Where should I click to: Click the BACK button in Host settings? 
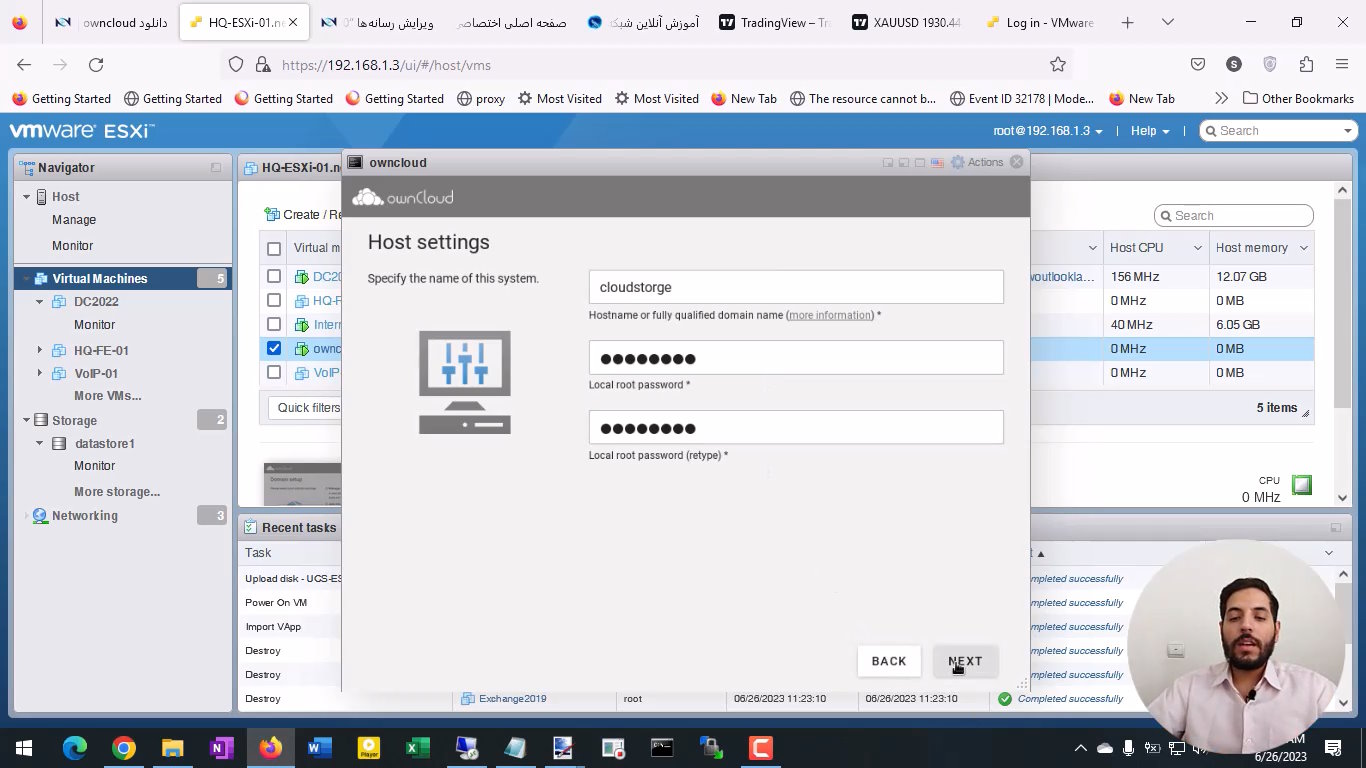point(889,661)
